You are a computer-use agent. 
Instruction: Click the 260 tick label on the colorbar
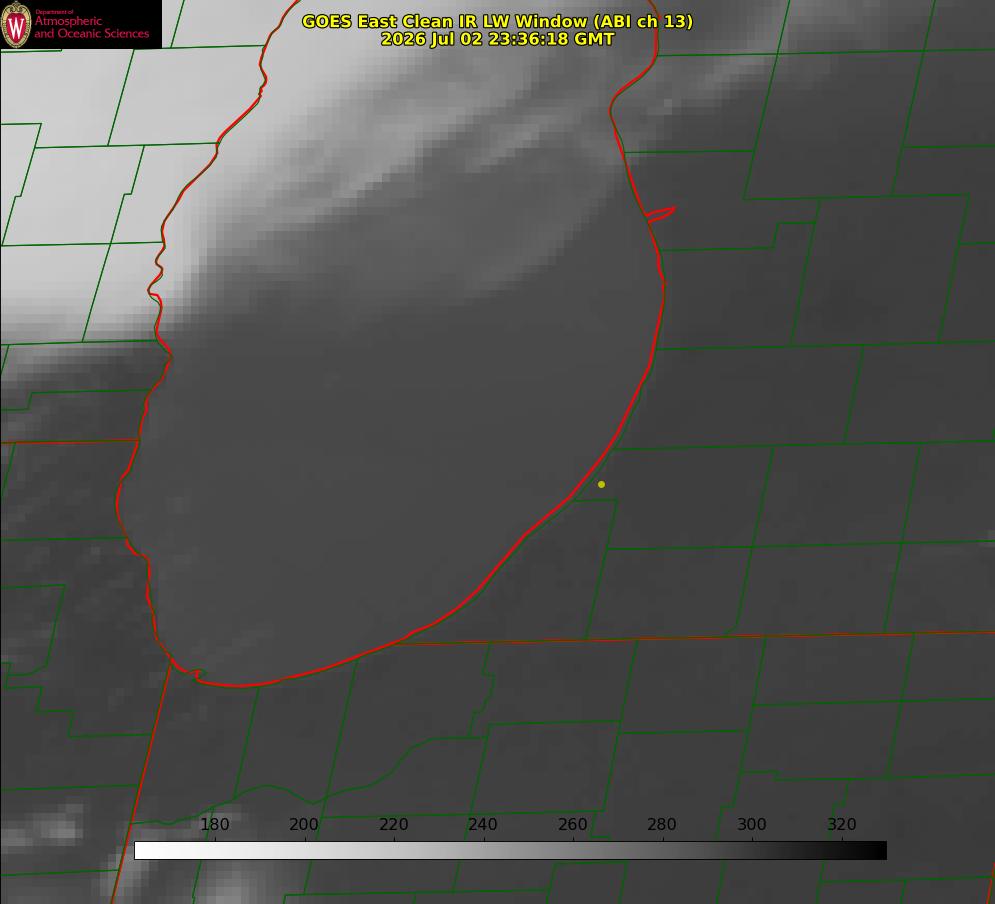pos(572,824)
